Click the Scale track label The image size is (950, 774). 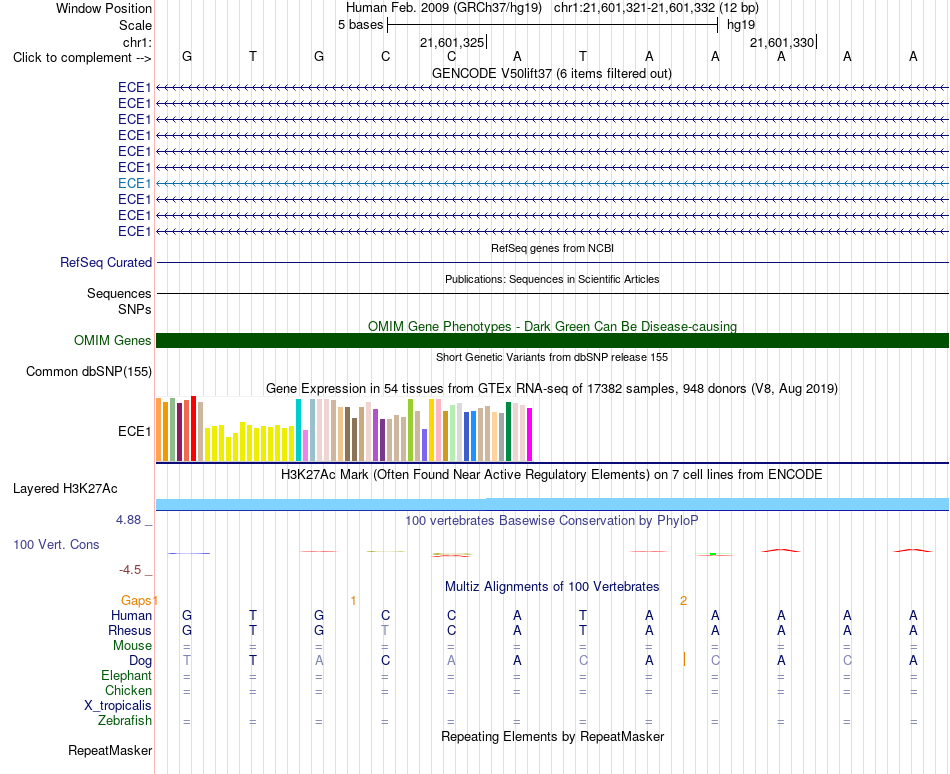[135, 25]
